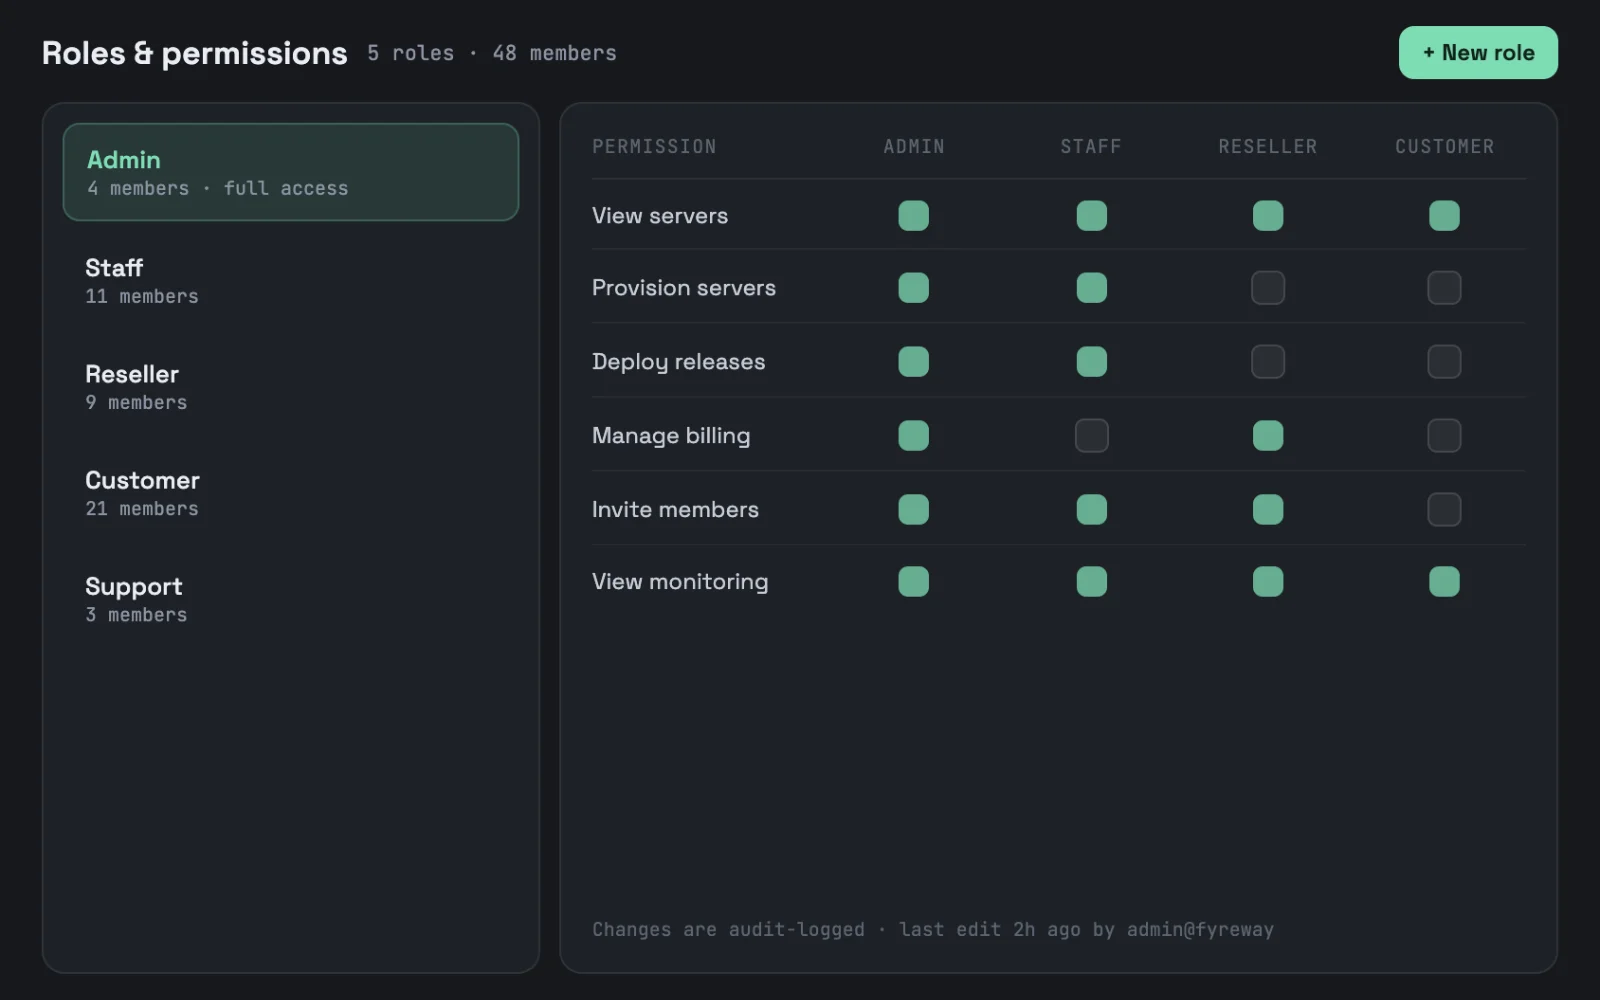Toggle Invite members for Admin

point(913,510)
